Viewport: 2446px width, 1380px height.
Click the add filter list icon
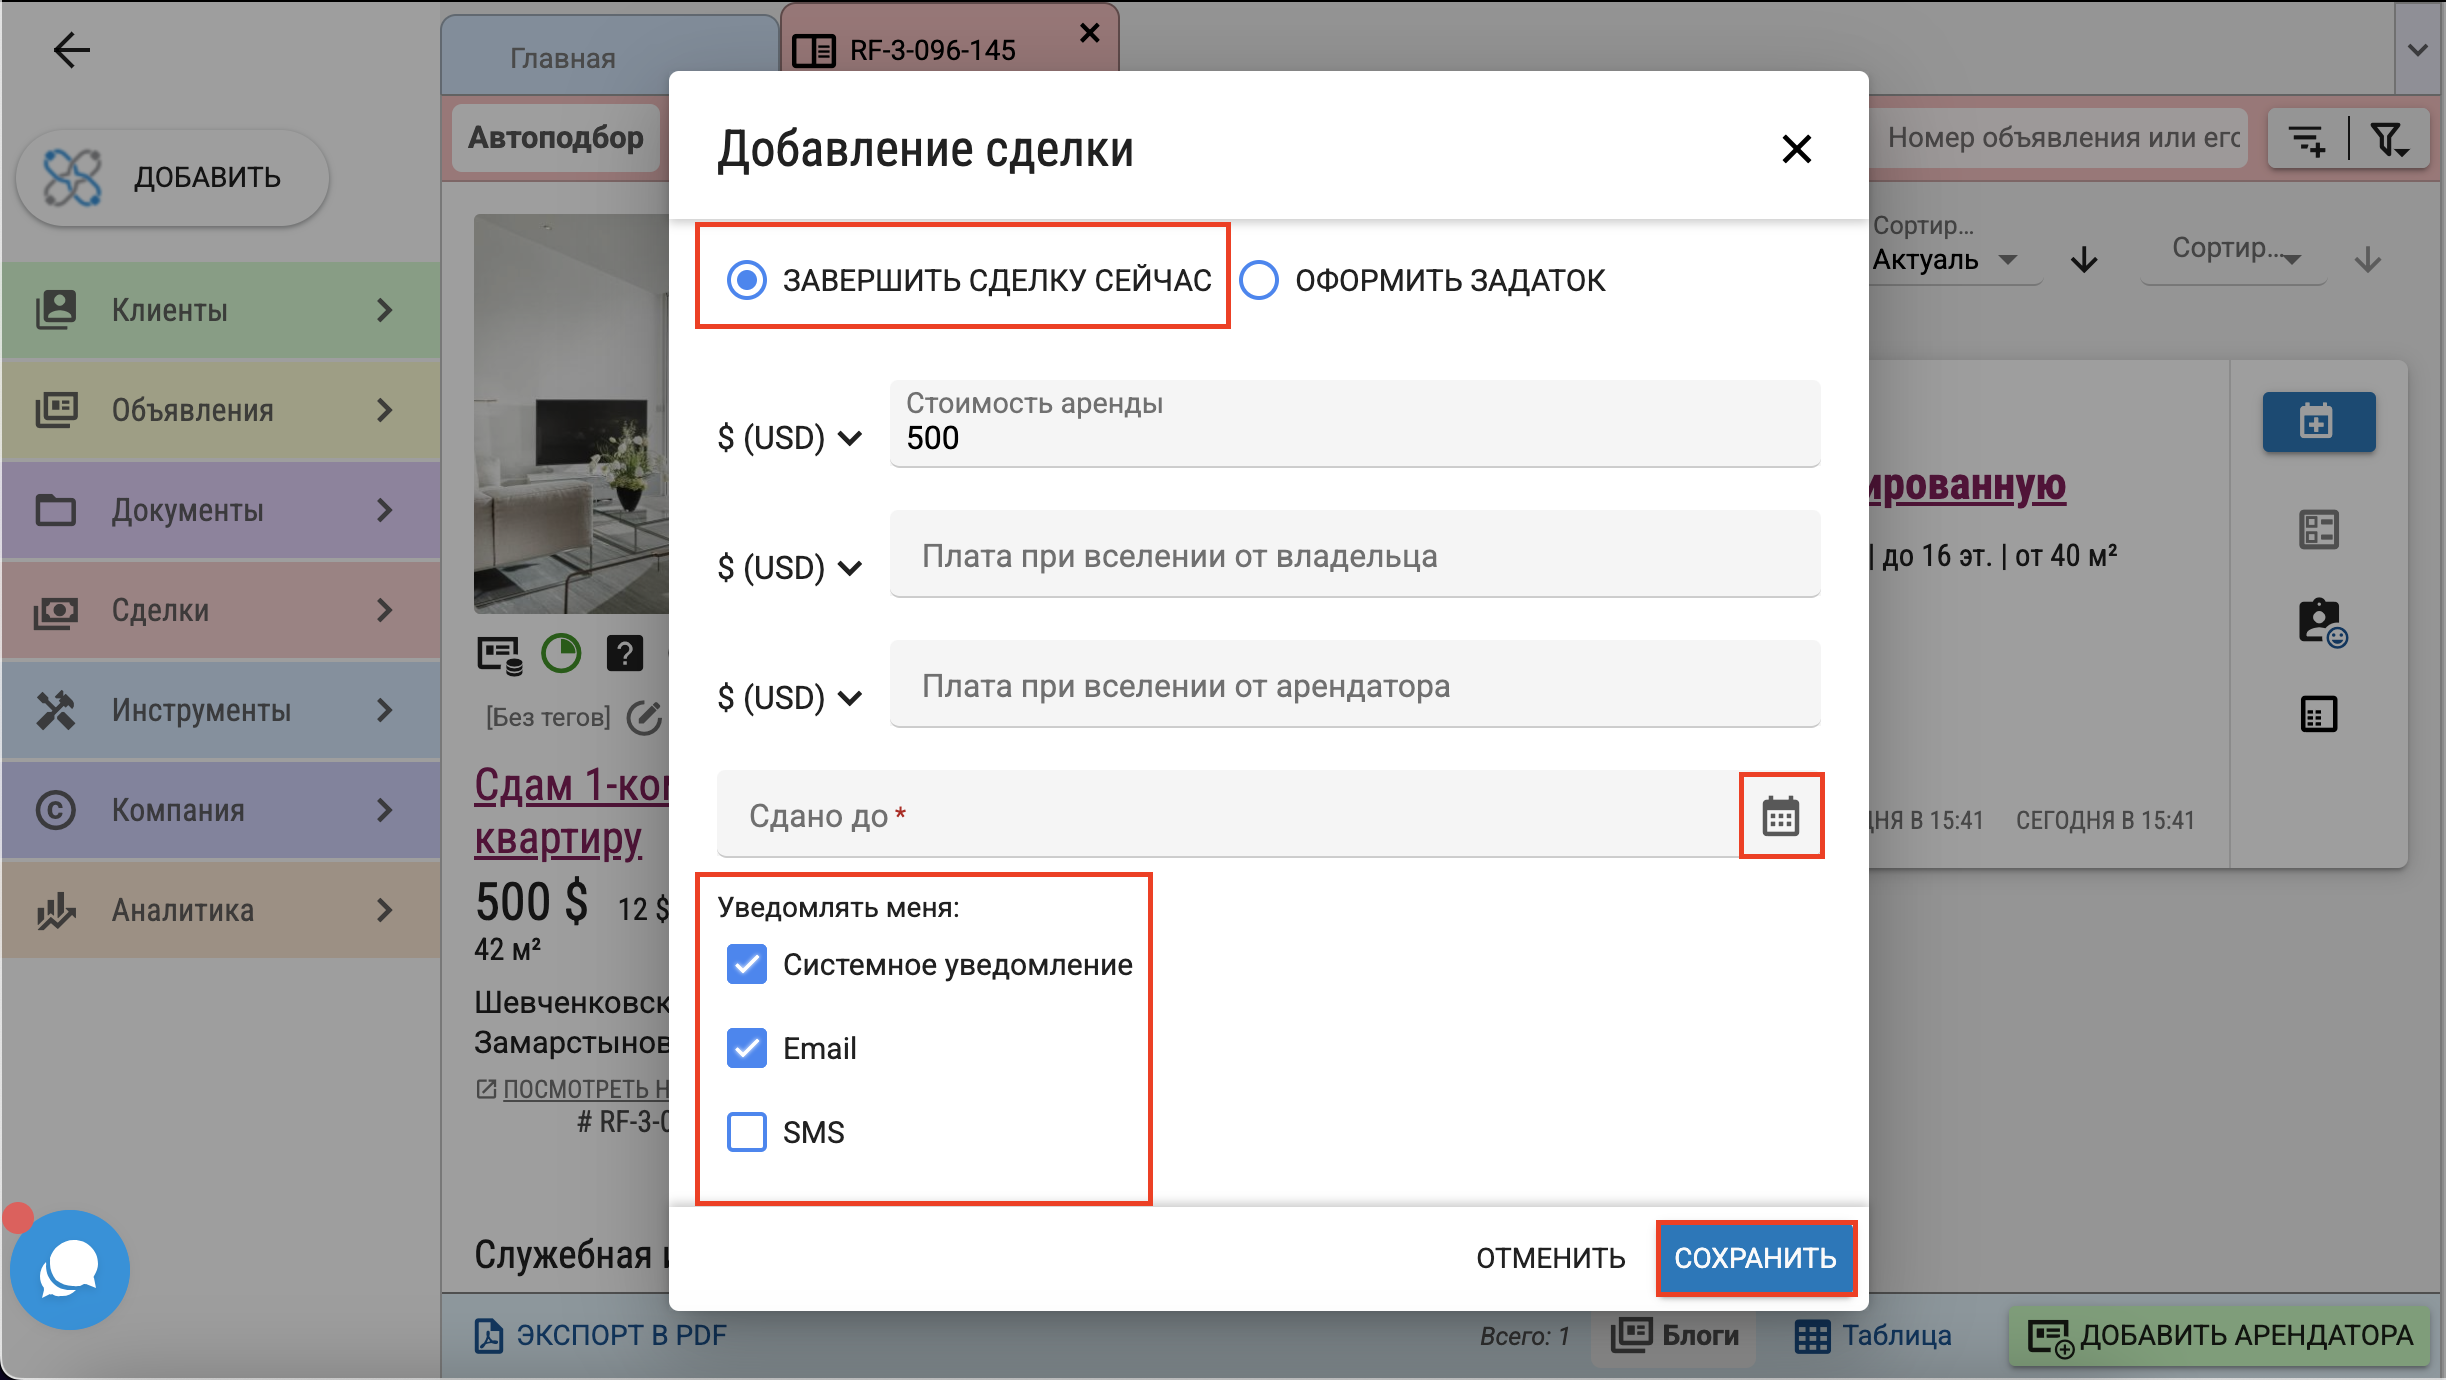[x=2308, y=139]
